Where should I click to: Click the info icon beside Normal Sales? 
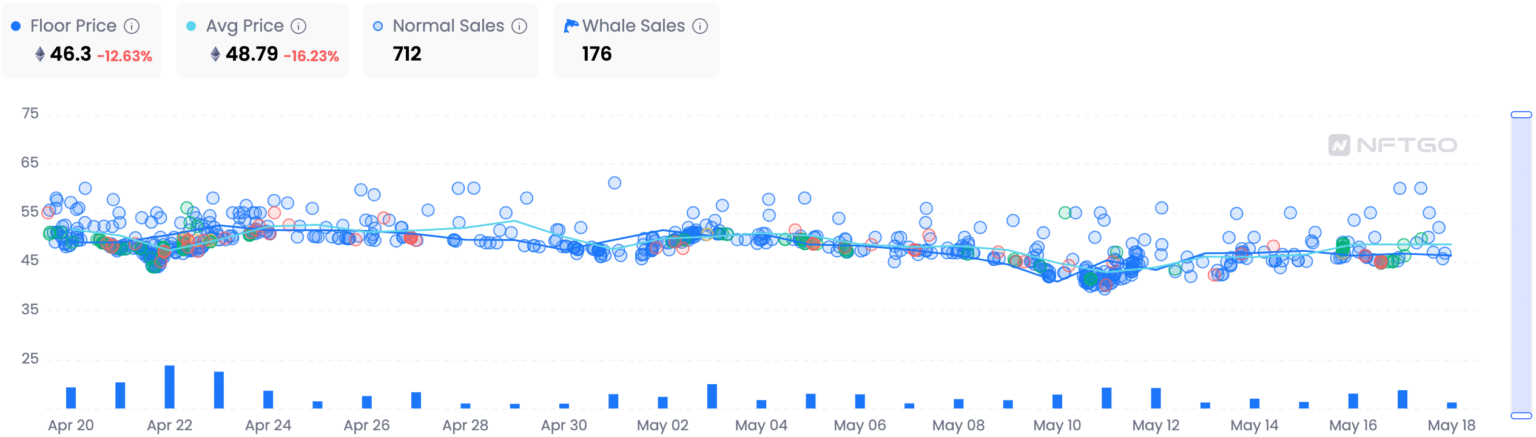pyautogui.click(x=519, y=26)
